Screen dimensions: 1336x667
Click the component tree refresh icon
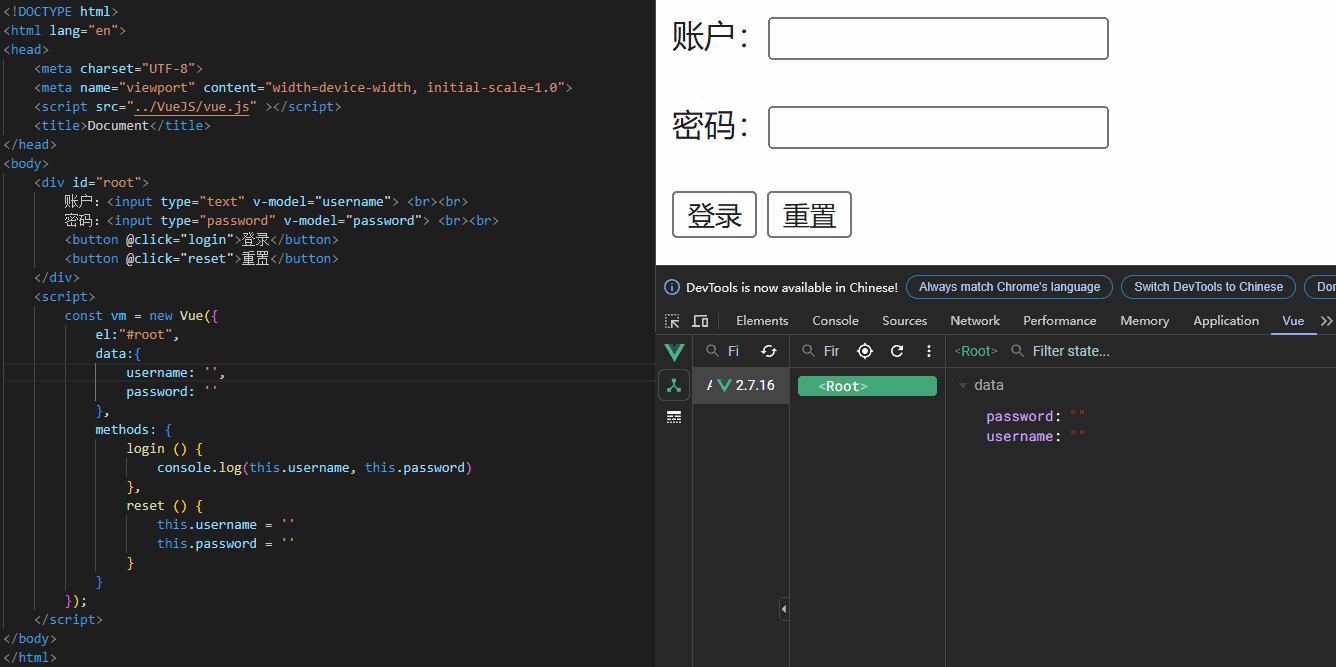tap(897, 351)
